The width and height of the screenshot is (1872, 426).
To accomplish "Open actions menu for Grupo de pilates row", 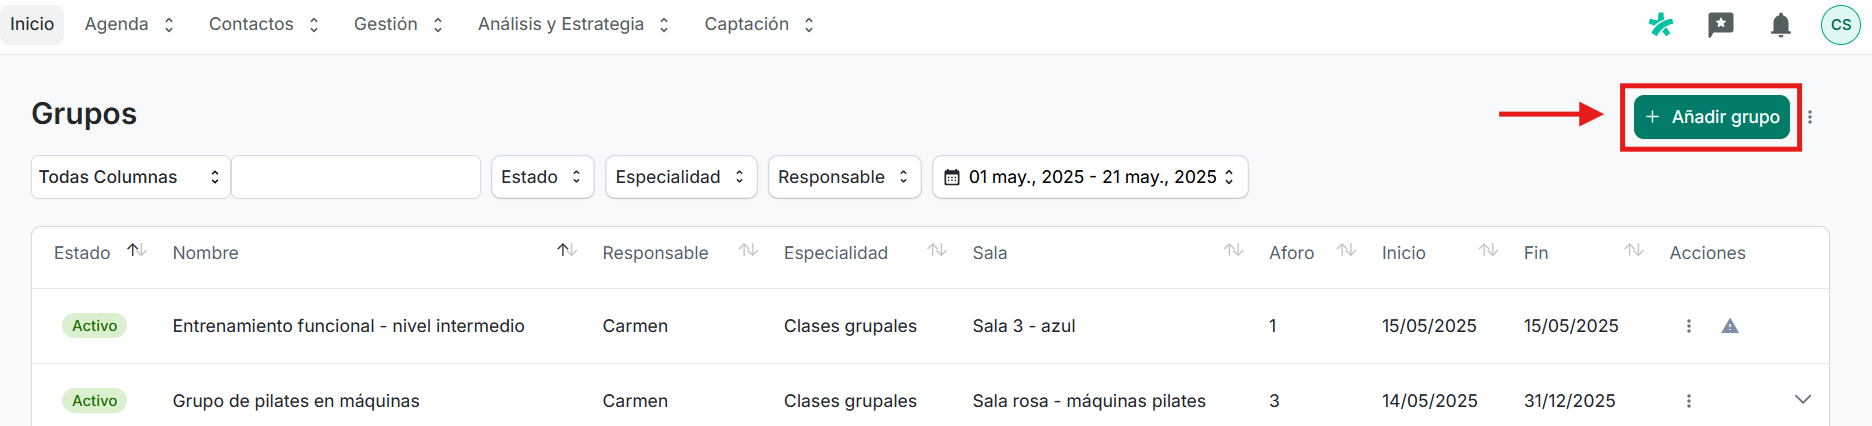I will click(x=1689, y=401).
